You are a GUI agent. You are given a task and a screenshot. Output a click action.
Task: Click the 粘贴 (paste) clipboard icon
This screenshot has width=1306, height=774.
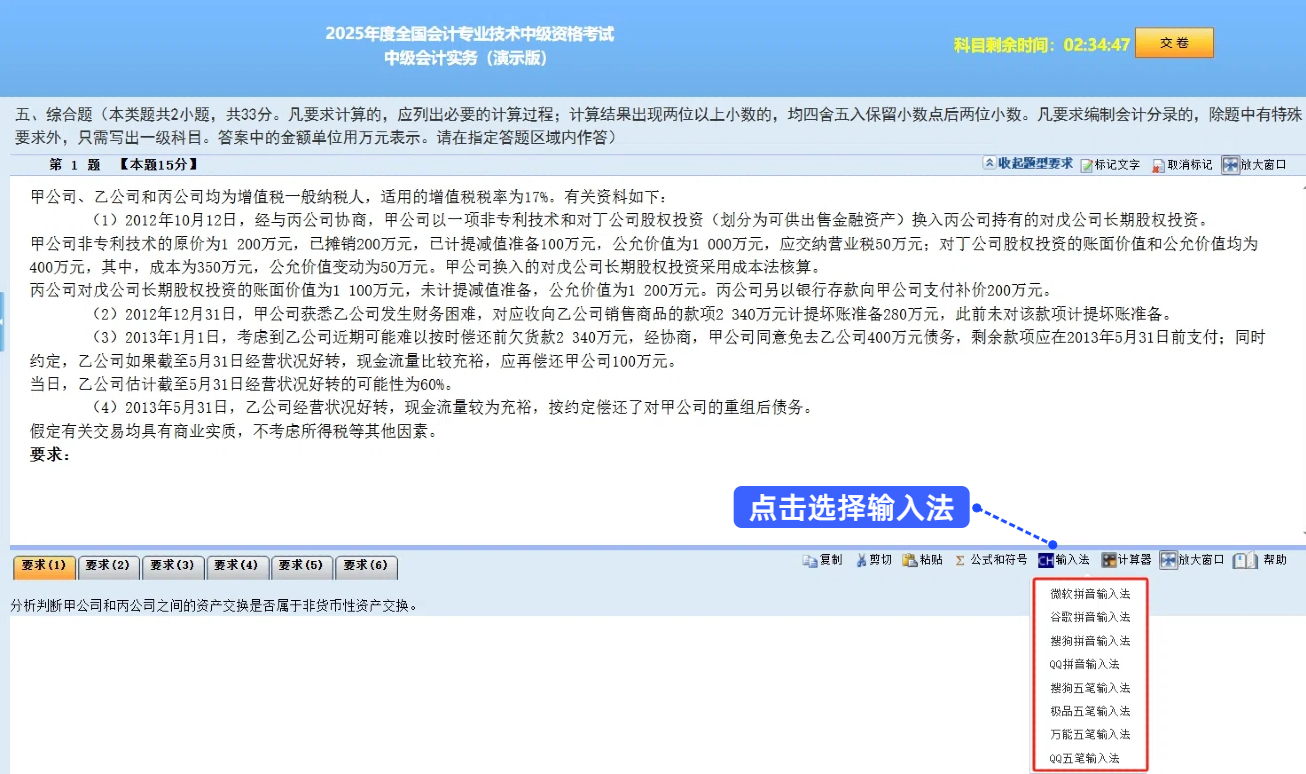922,560
